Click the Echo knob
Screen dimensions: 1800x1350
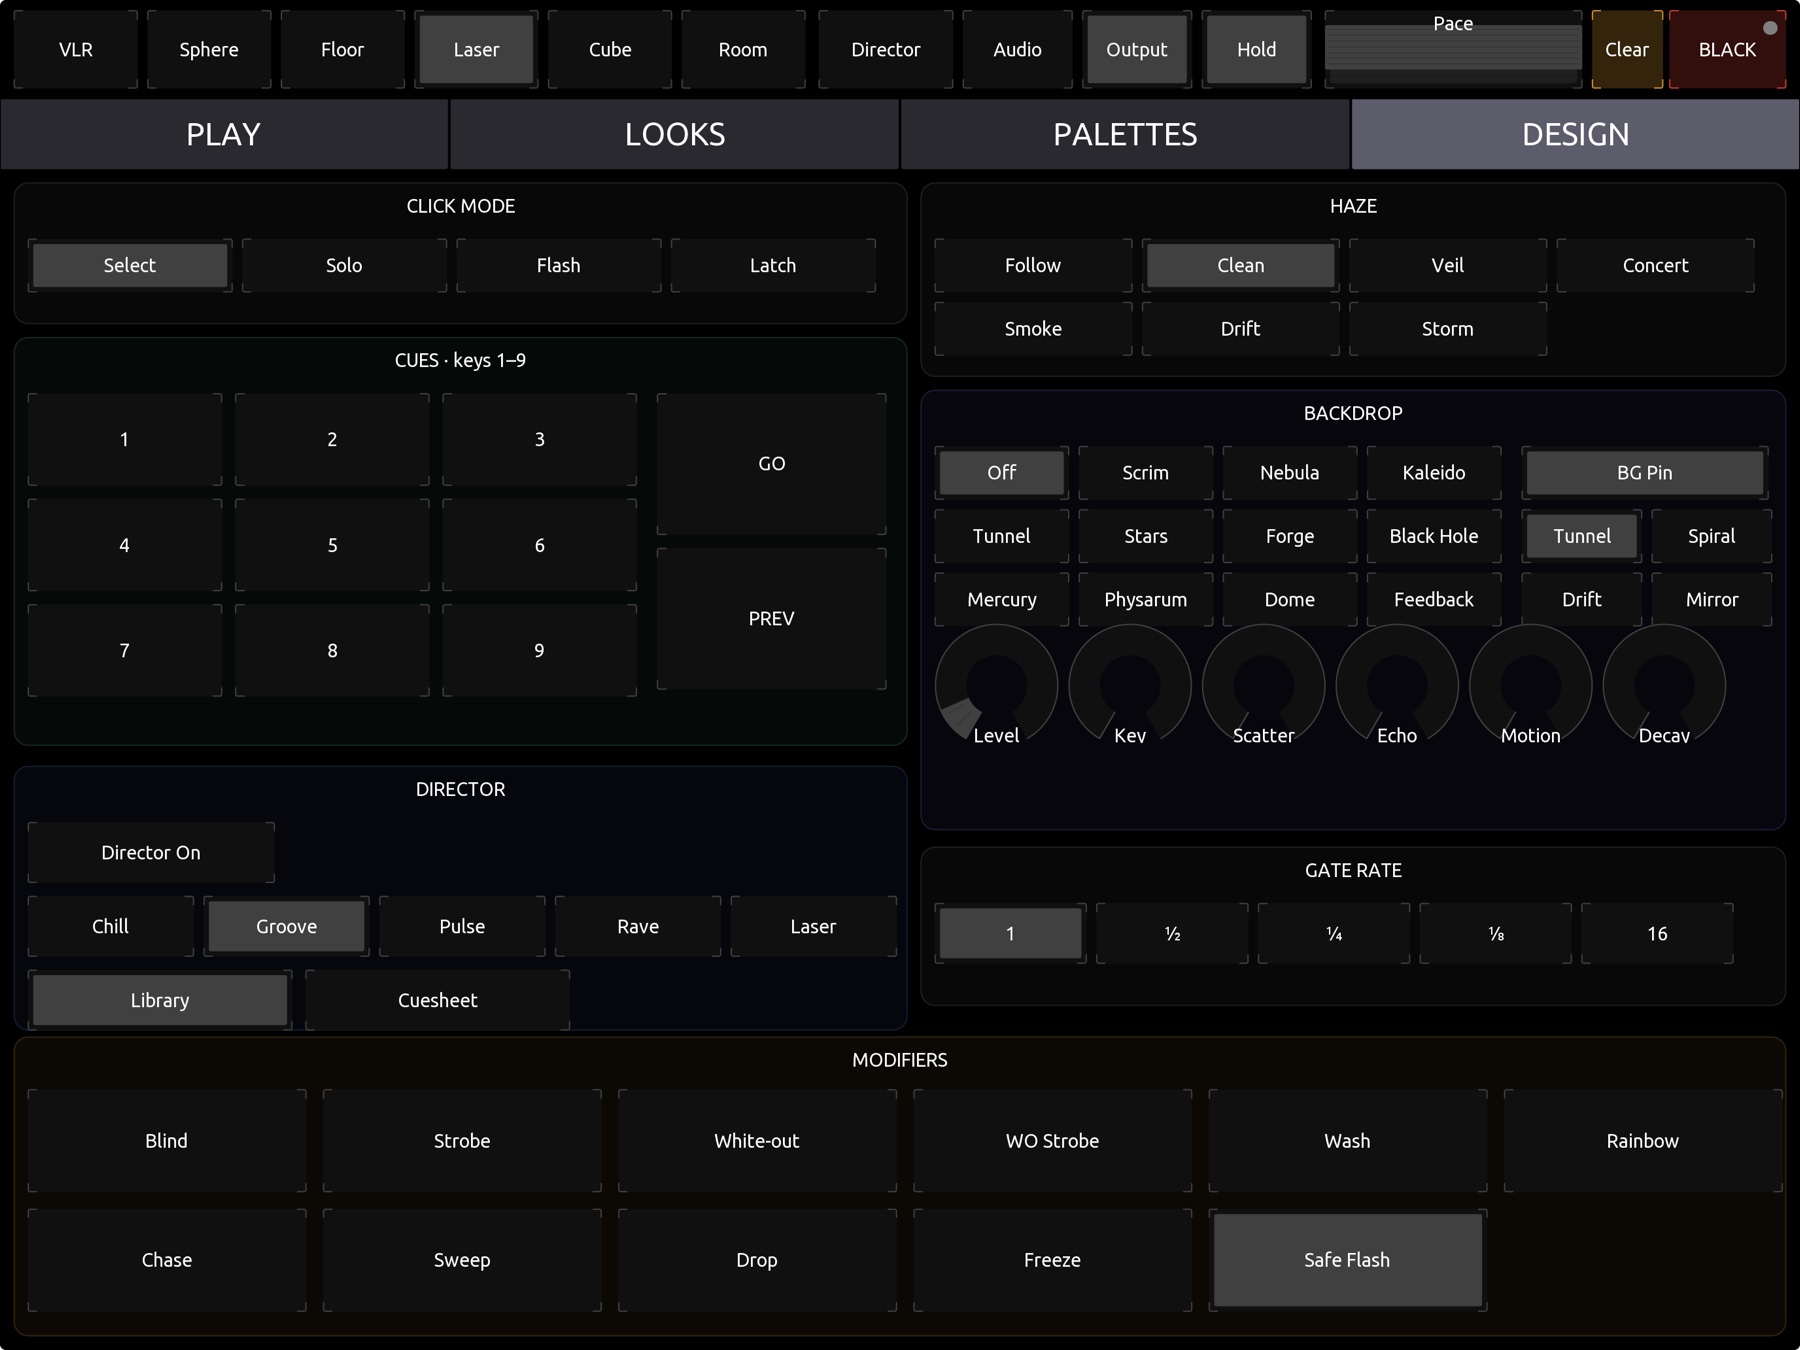1397,686
